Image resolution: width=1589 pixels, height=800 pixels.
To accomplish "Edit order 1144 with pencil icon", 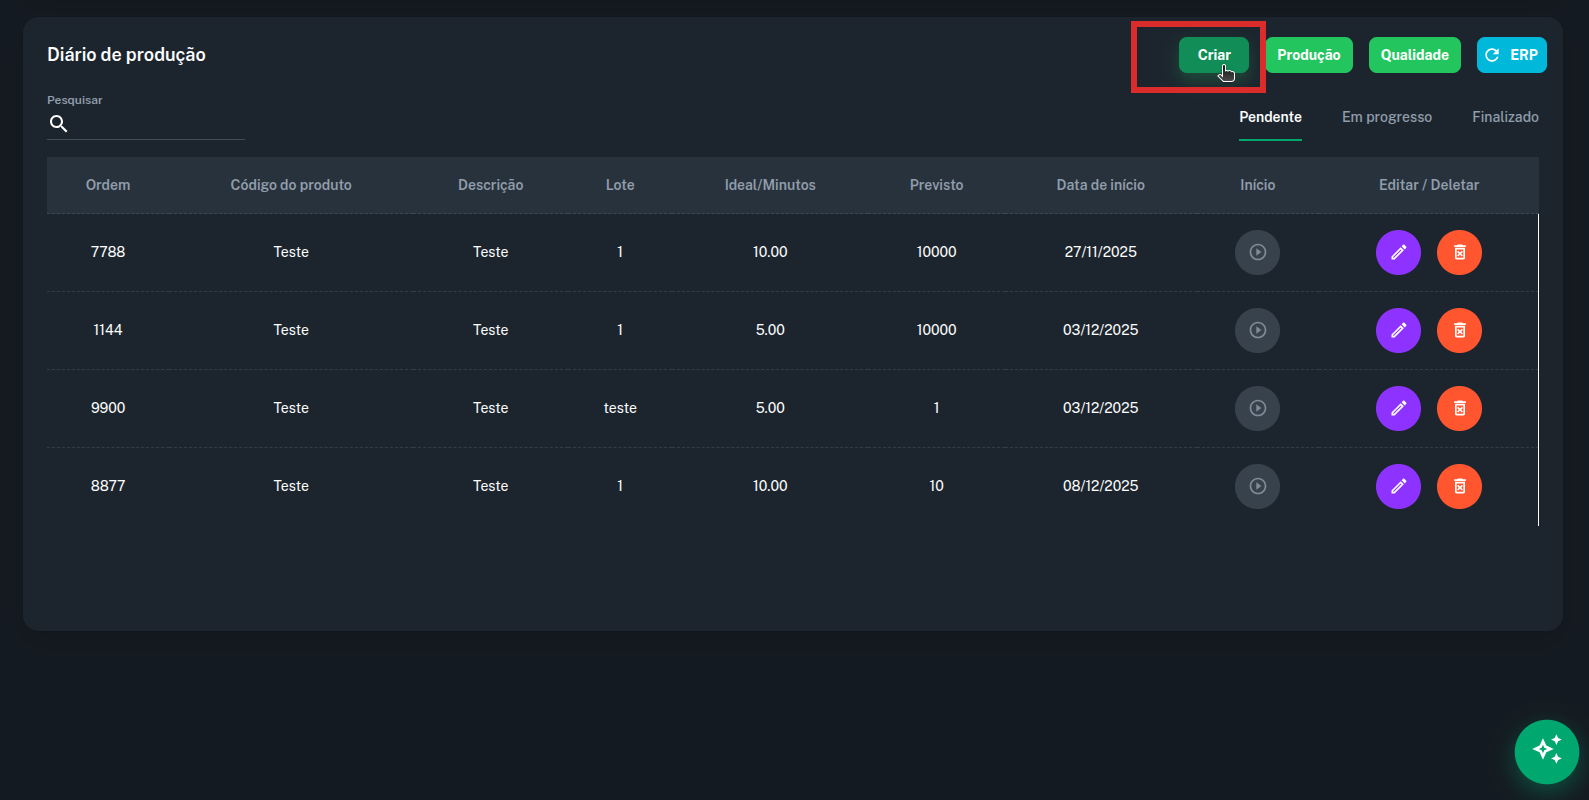I will (1398, 330).
